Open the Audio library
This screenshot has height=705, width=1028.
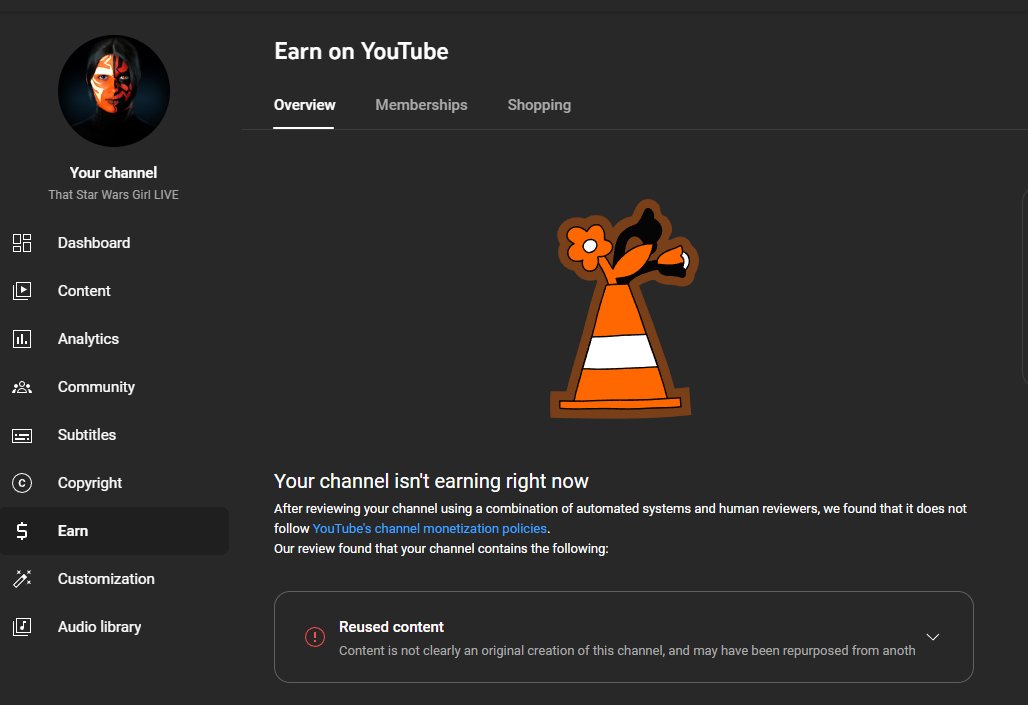(115, 627)
